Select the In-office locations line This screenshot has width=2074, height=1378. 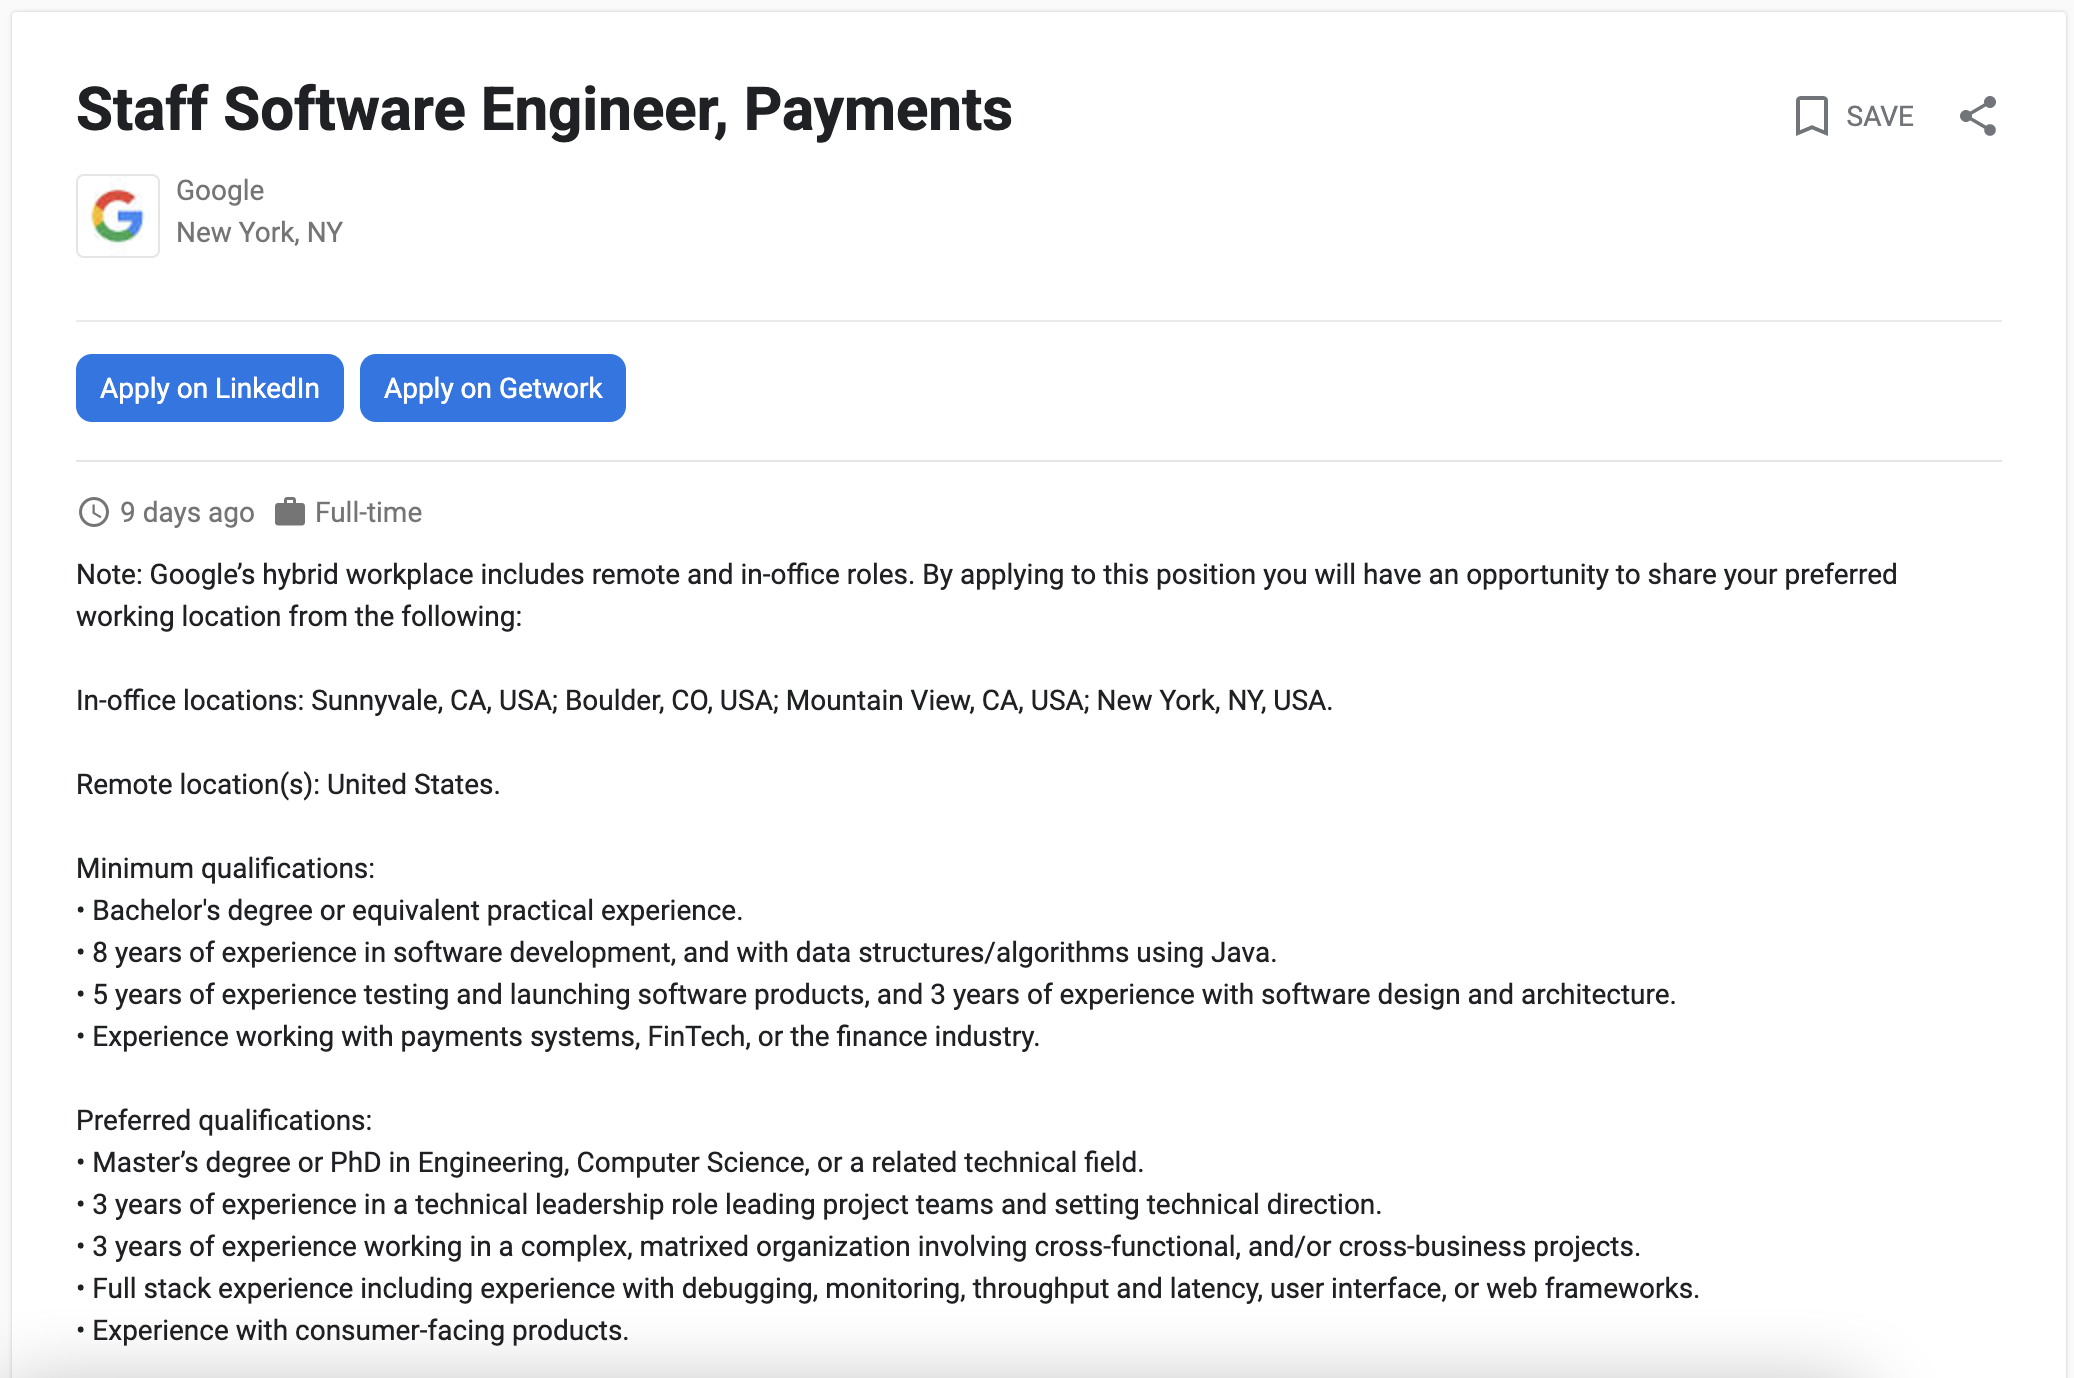pos(704,700)
